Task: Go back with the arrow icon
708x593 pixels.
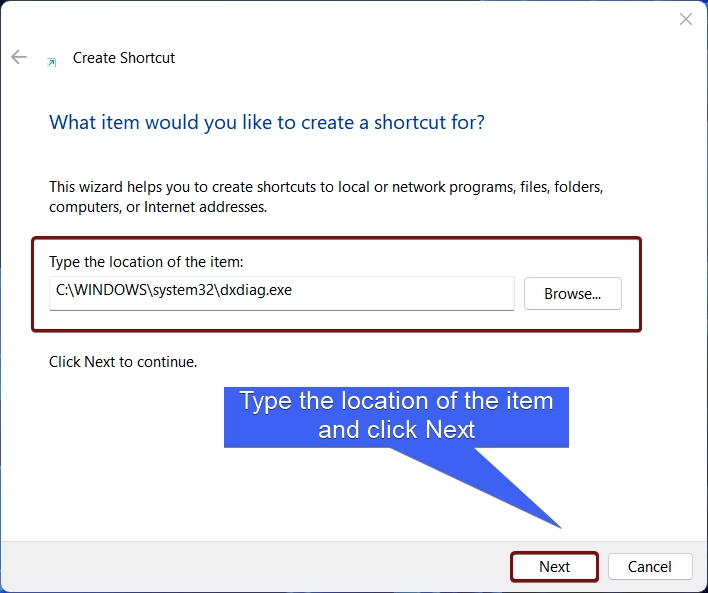Action: 19,57
